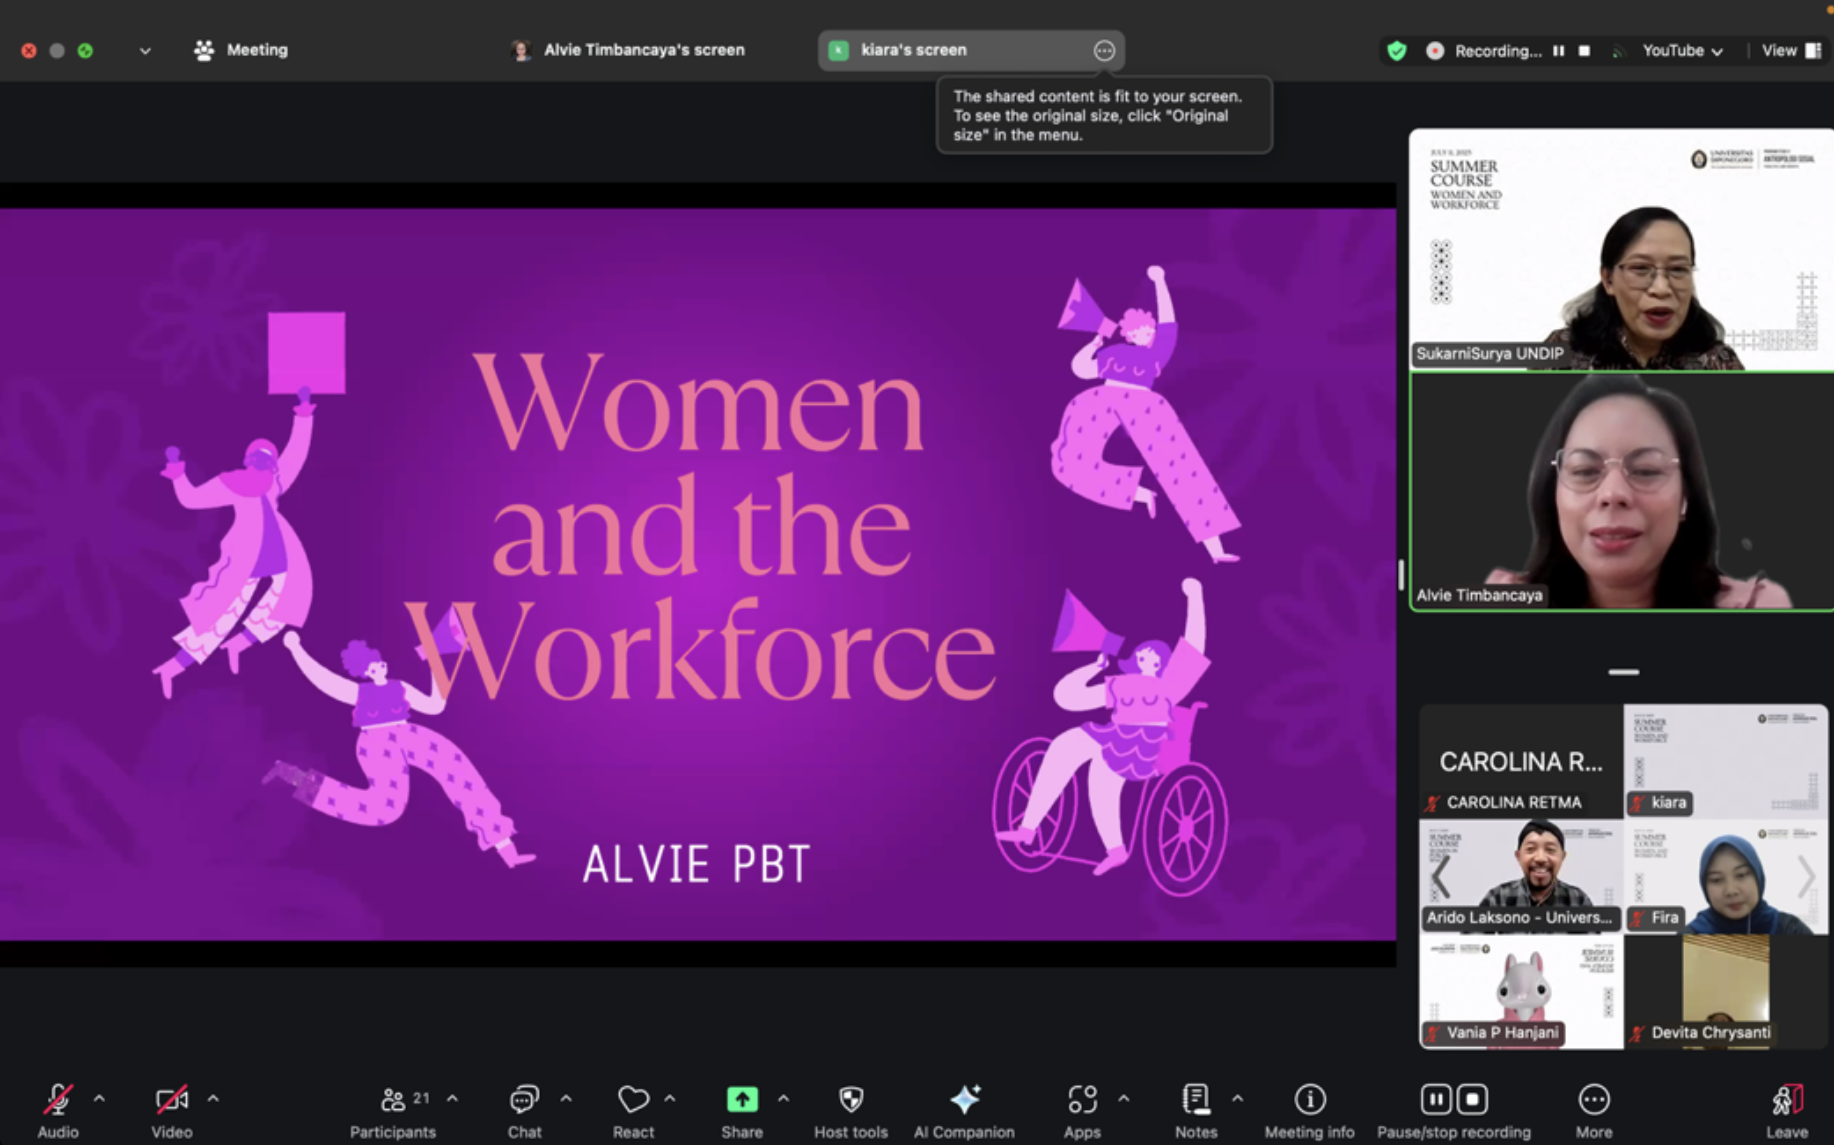Image resolution: width=1834 pixels, height=1145 pixels.
Task: Expand Participants options caret
Action: pos(452,1098)
